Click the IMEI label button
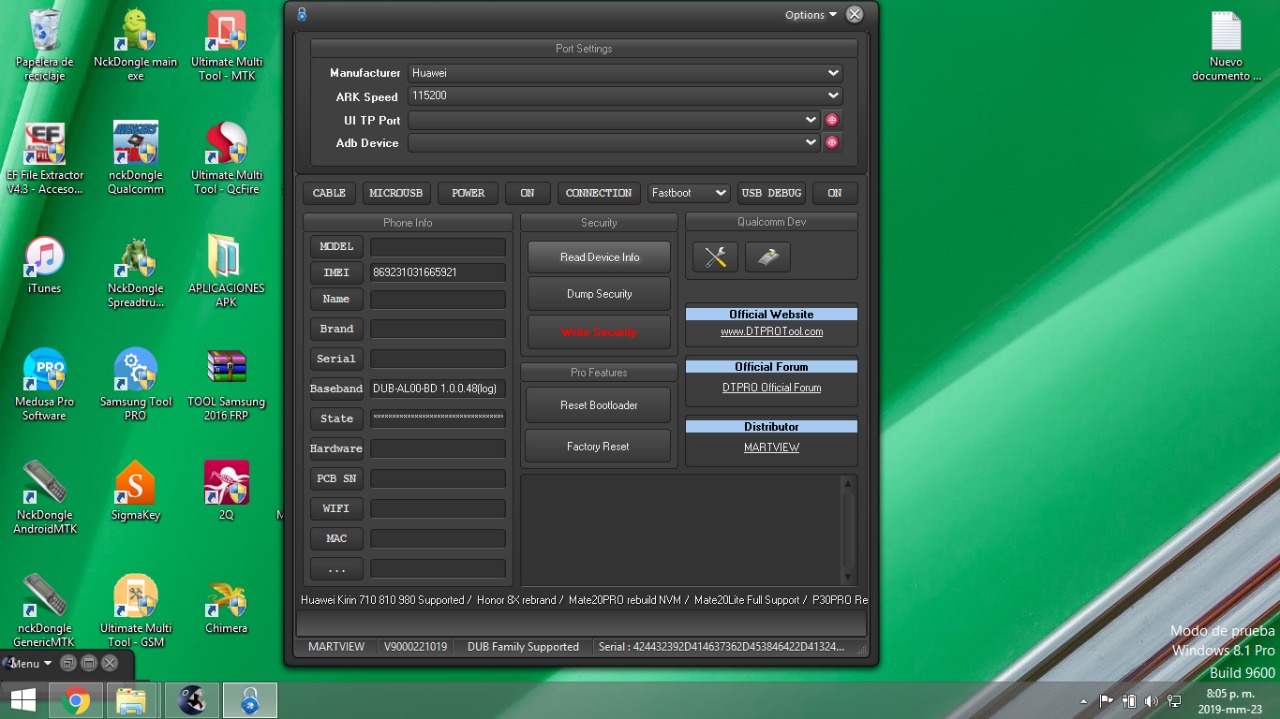This screenshot has width=1280, height=719. pyautogui.click(x=336, y=272)
